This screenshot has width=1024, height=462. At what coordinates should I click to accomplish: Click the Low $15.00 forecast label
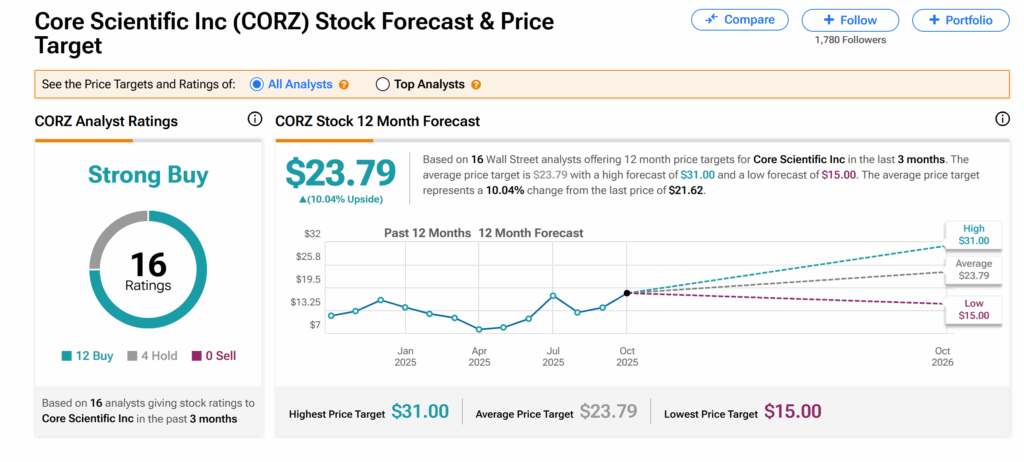973,309
